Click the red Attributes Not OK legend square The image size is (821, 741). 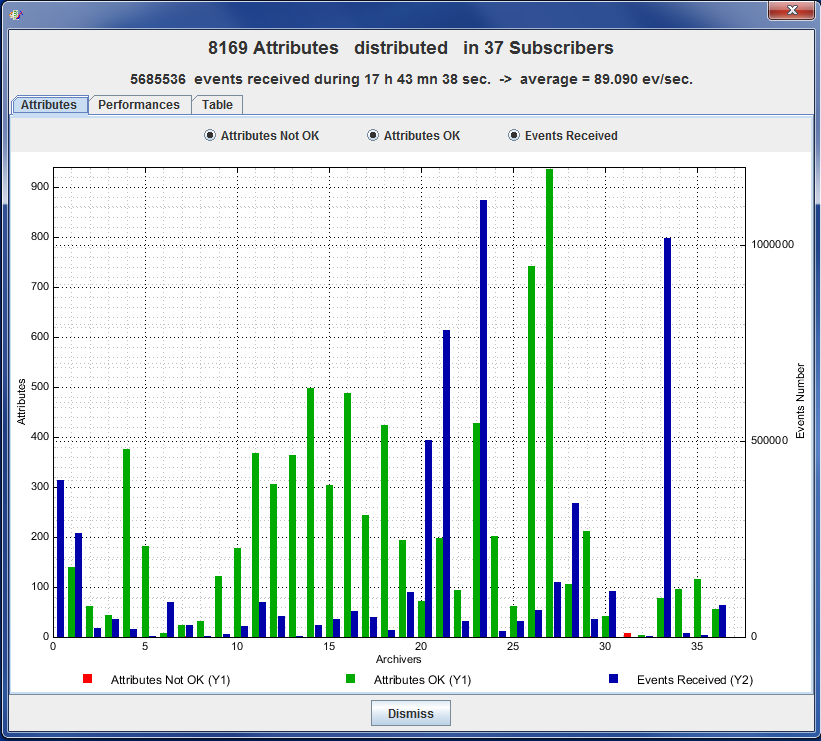[88, 679]
